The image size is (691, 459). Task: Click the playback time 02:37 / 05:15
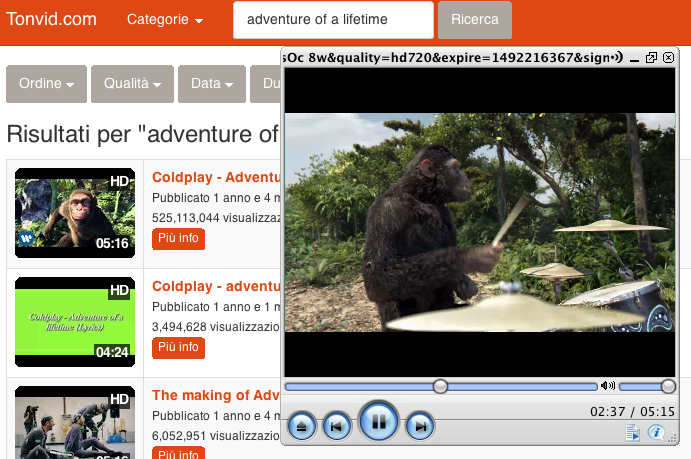click(x=632, y=412)
